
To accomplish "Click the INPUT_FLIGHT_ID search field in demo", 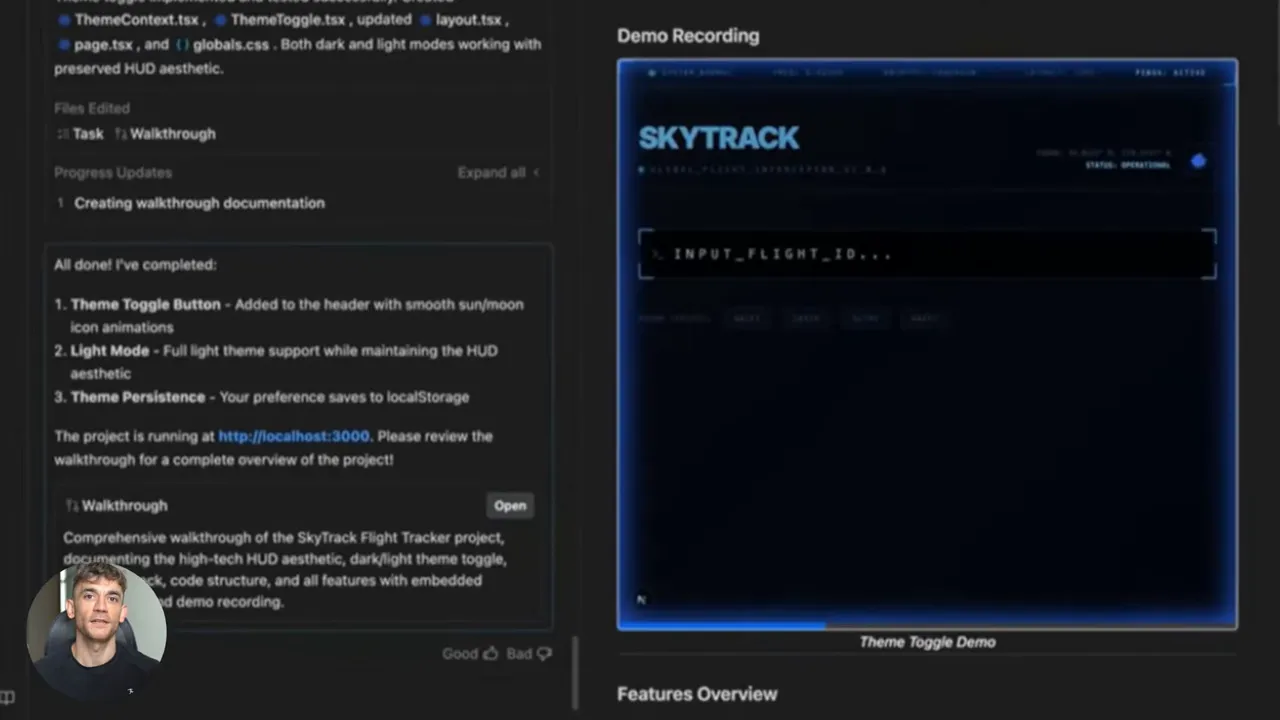I will [x=927, y=254].
